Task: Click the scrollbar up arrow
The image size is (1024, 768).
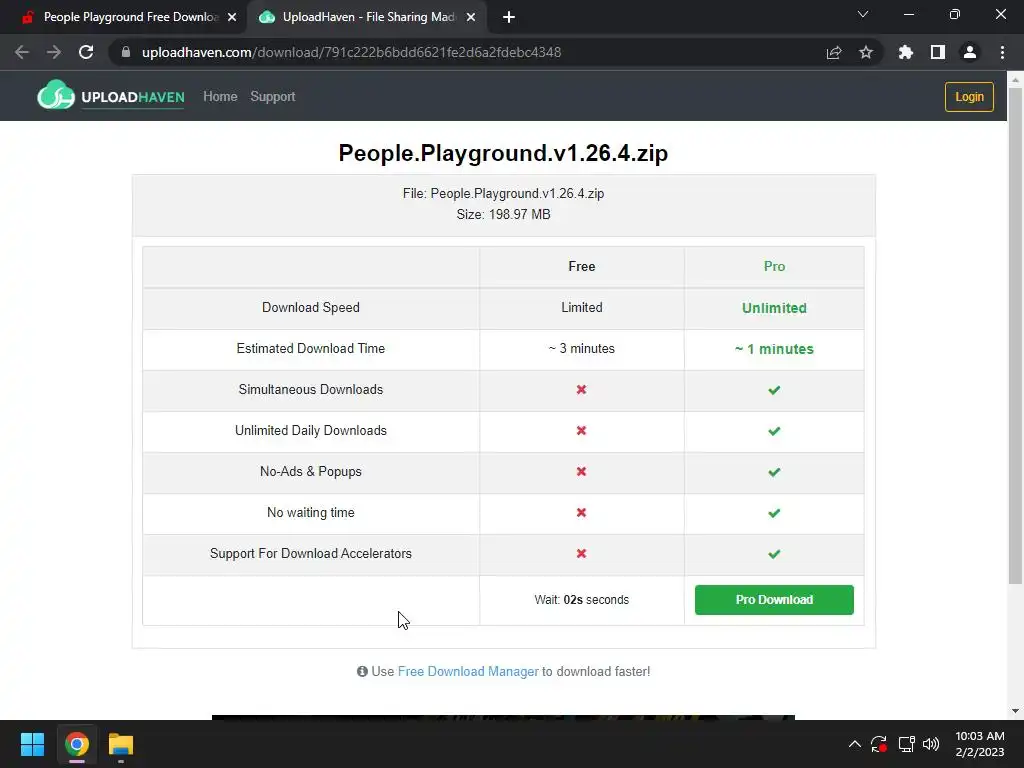Action: coord(1016,79)
